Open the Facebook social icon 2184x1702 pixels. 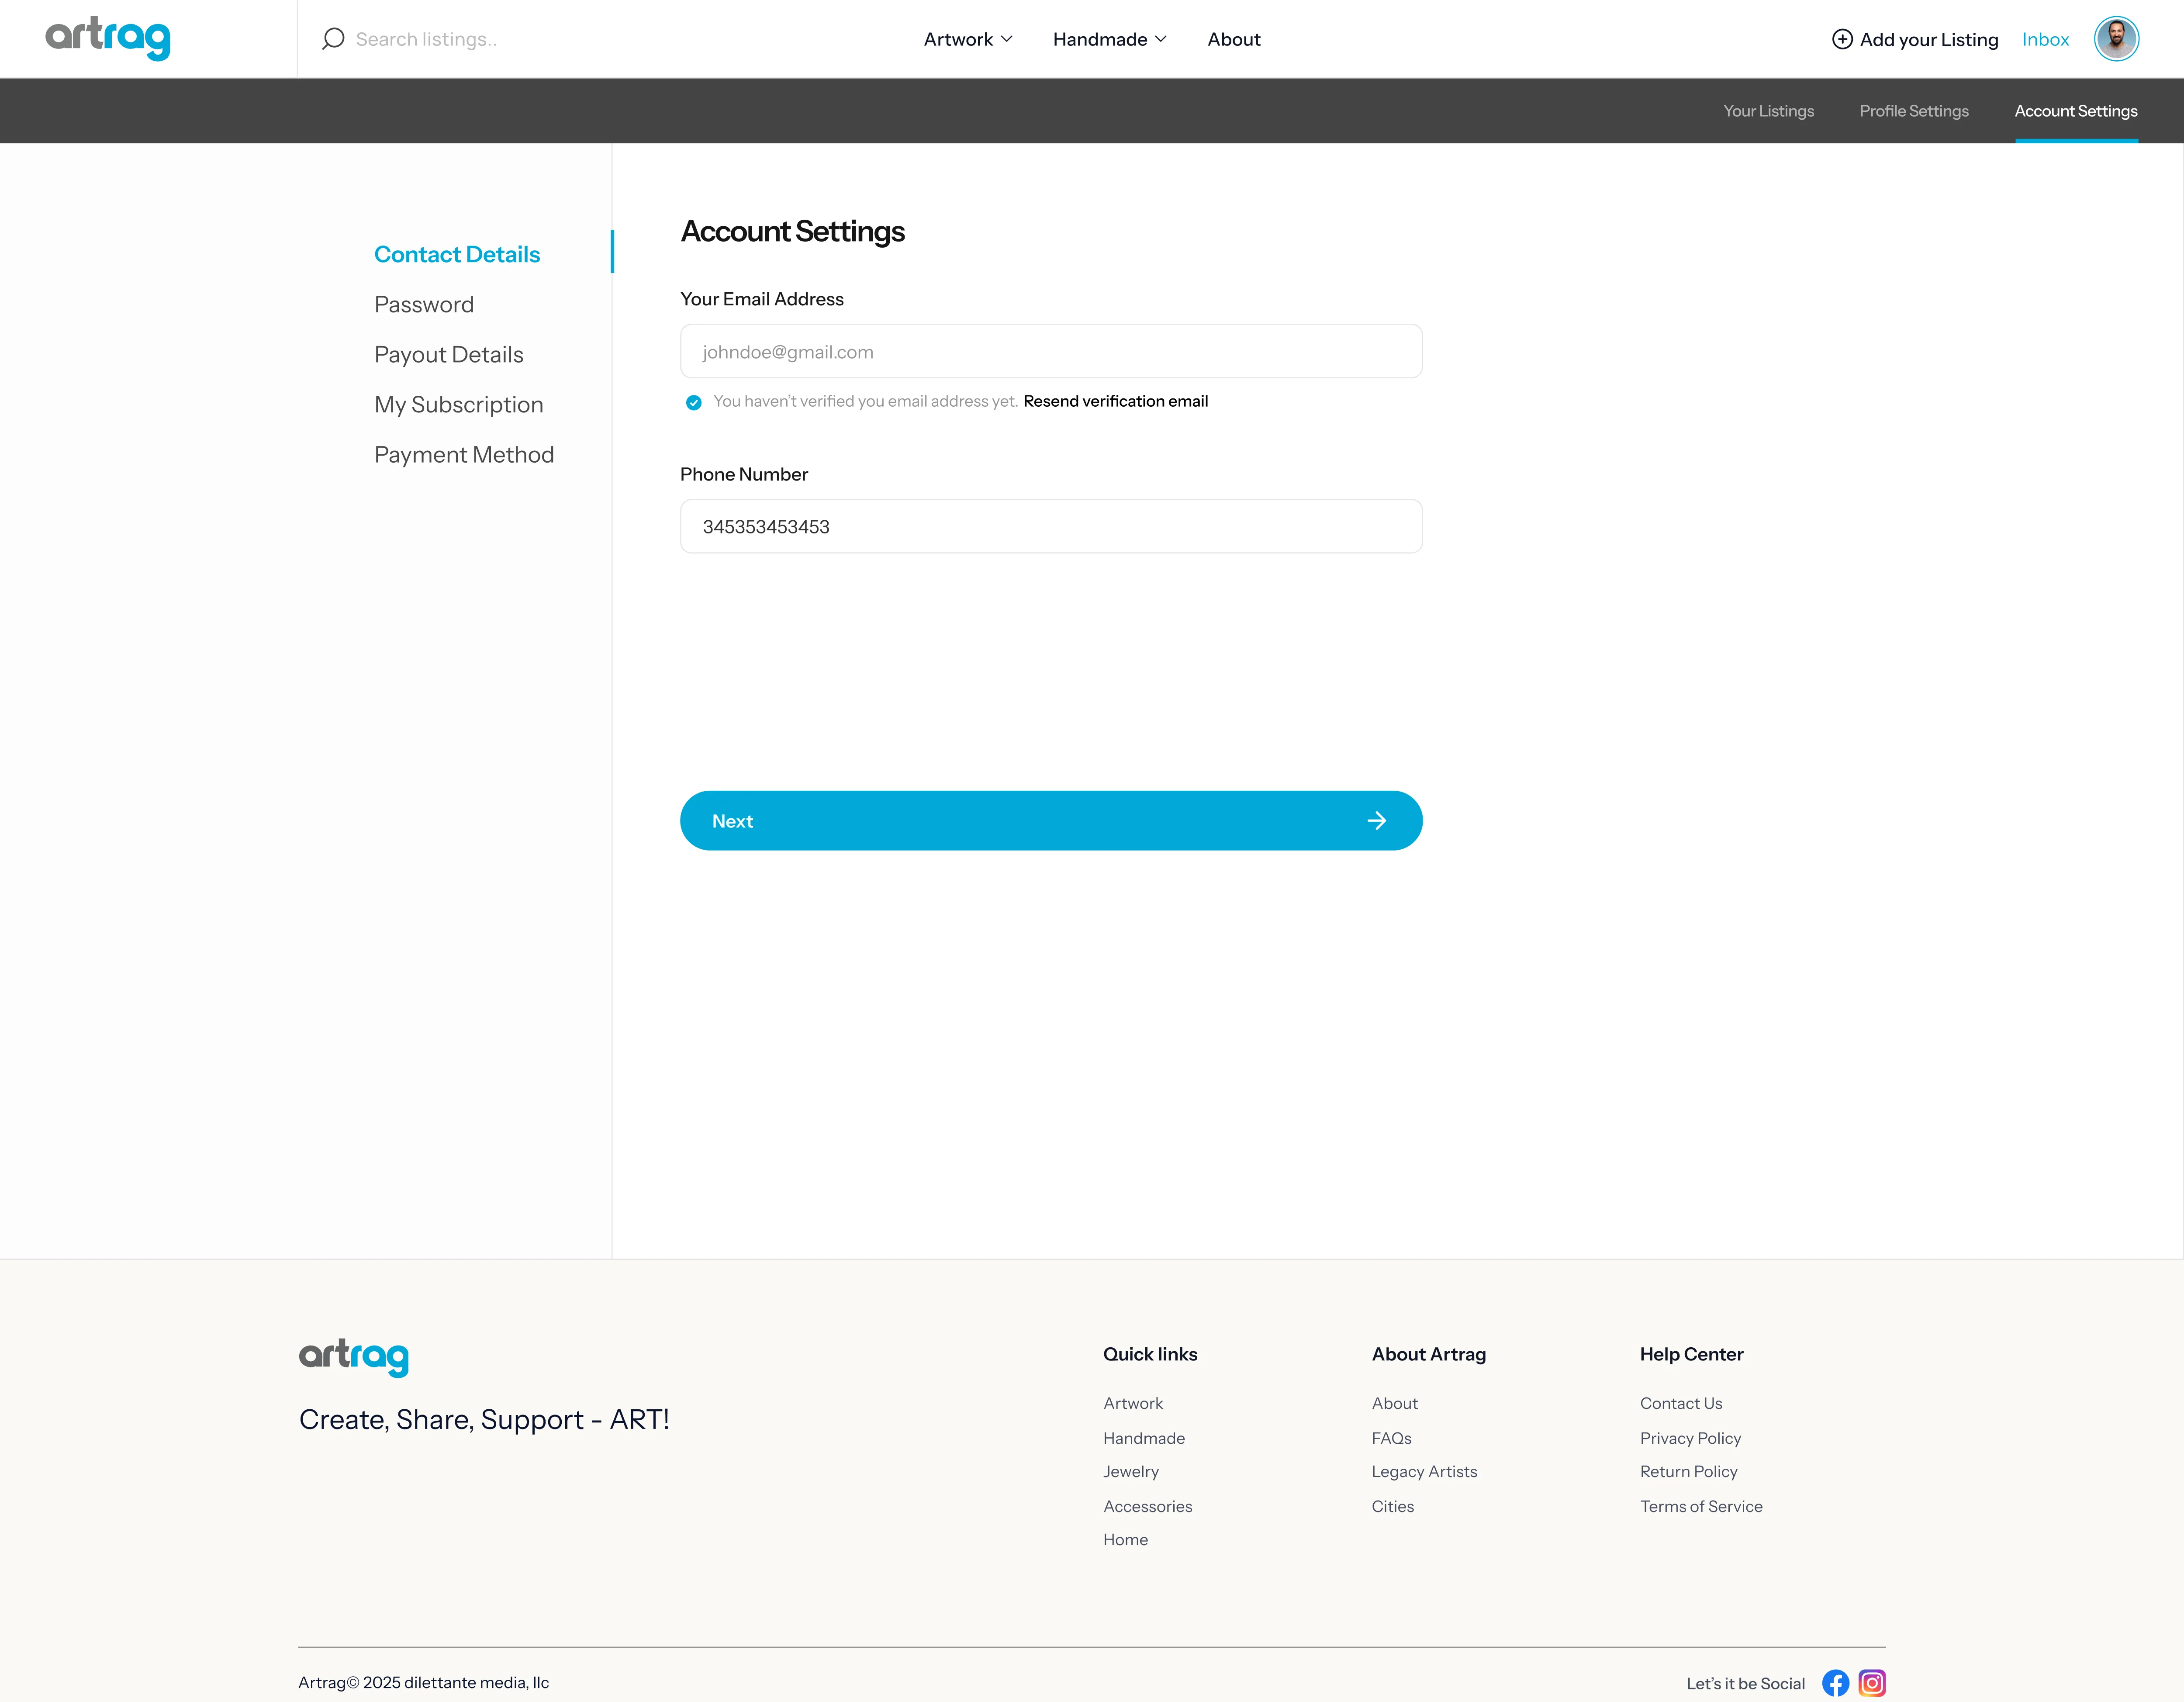[x=1835, y=1683]
